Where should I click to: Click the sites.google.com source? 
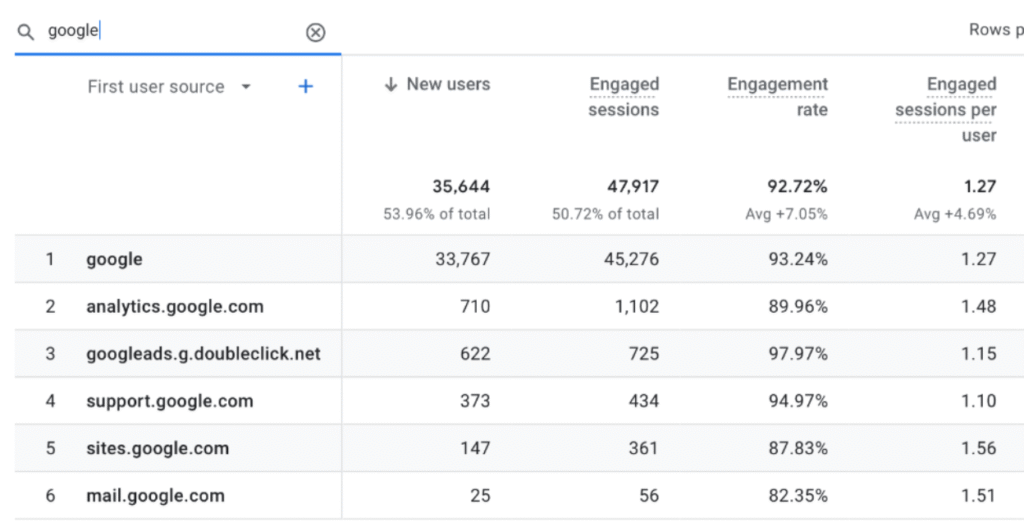click(x=157, y=448)
